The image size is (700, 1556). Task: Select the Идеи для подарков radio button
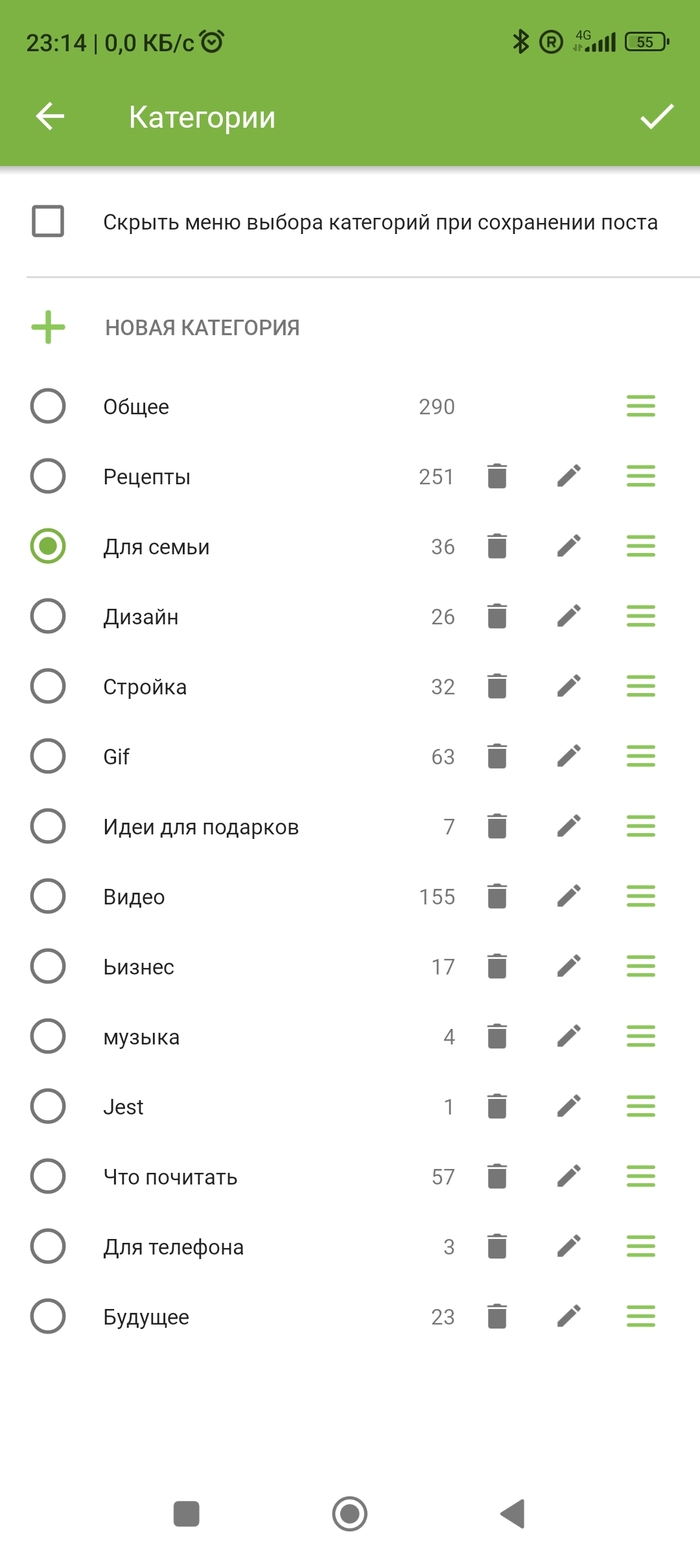point(48,827)
